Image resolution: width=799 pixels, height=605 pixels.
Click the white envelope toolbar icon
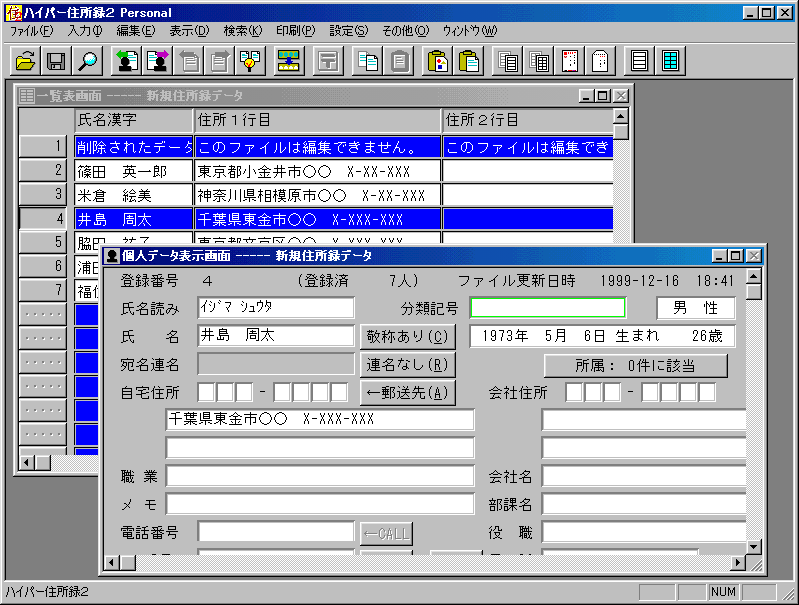tap(600, 61)
